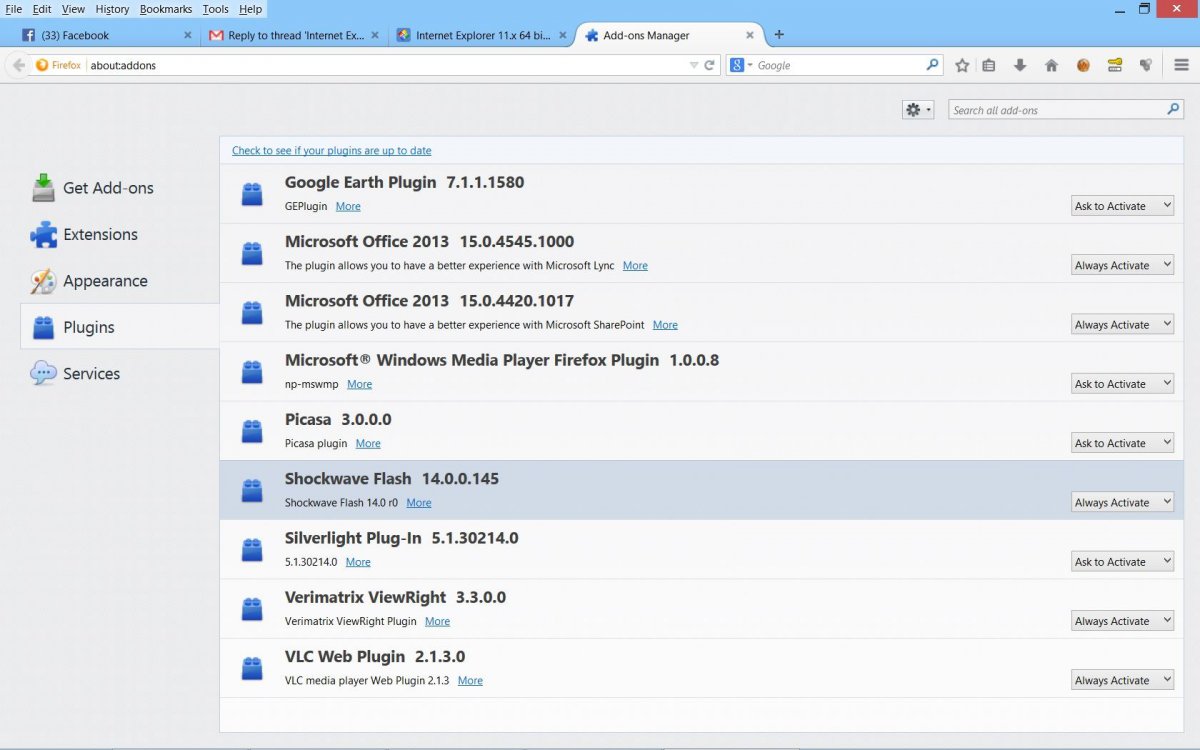1200x750 pixels.
Task: Open activation dropdown for Microsoft SharePoint plugin
Action: click(1122, 324)
